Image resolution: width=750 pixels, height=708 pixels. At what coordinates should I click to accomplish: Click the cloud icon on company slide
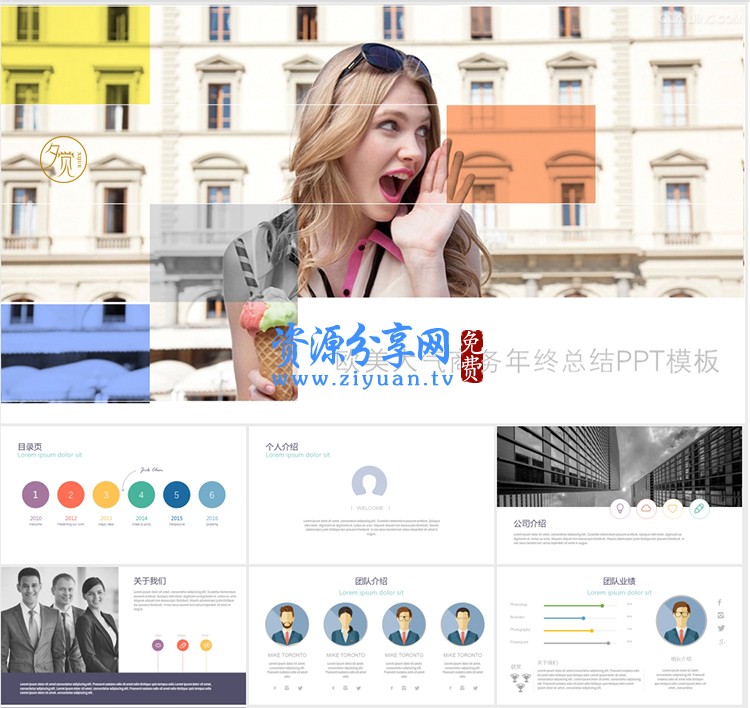coord(646,508)
